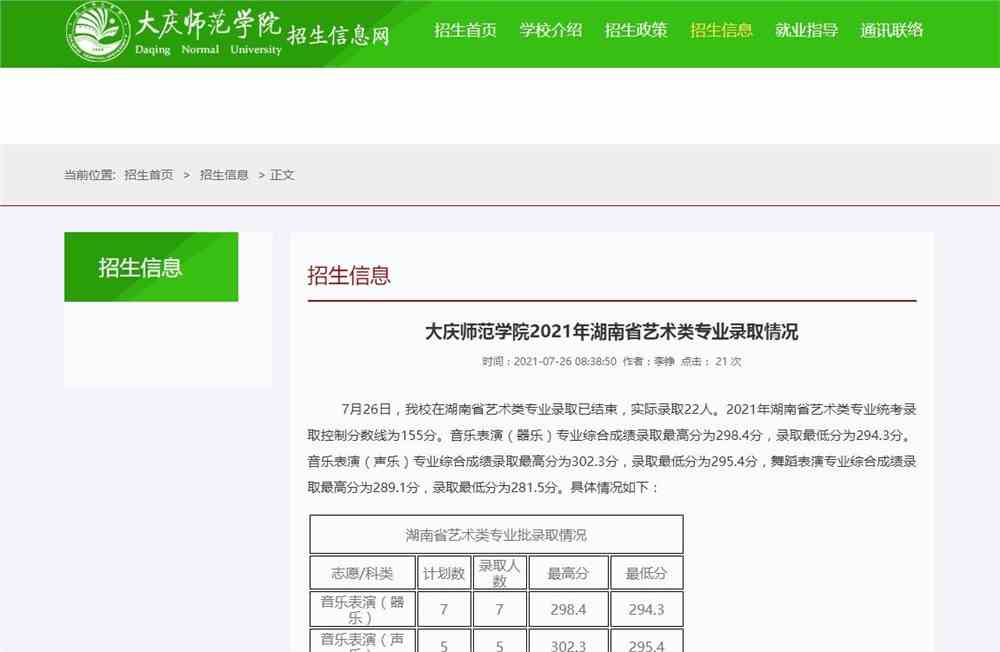
Task: Select the highlighted 招生信息 navigation item
Action: point(721,30)
